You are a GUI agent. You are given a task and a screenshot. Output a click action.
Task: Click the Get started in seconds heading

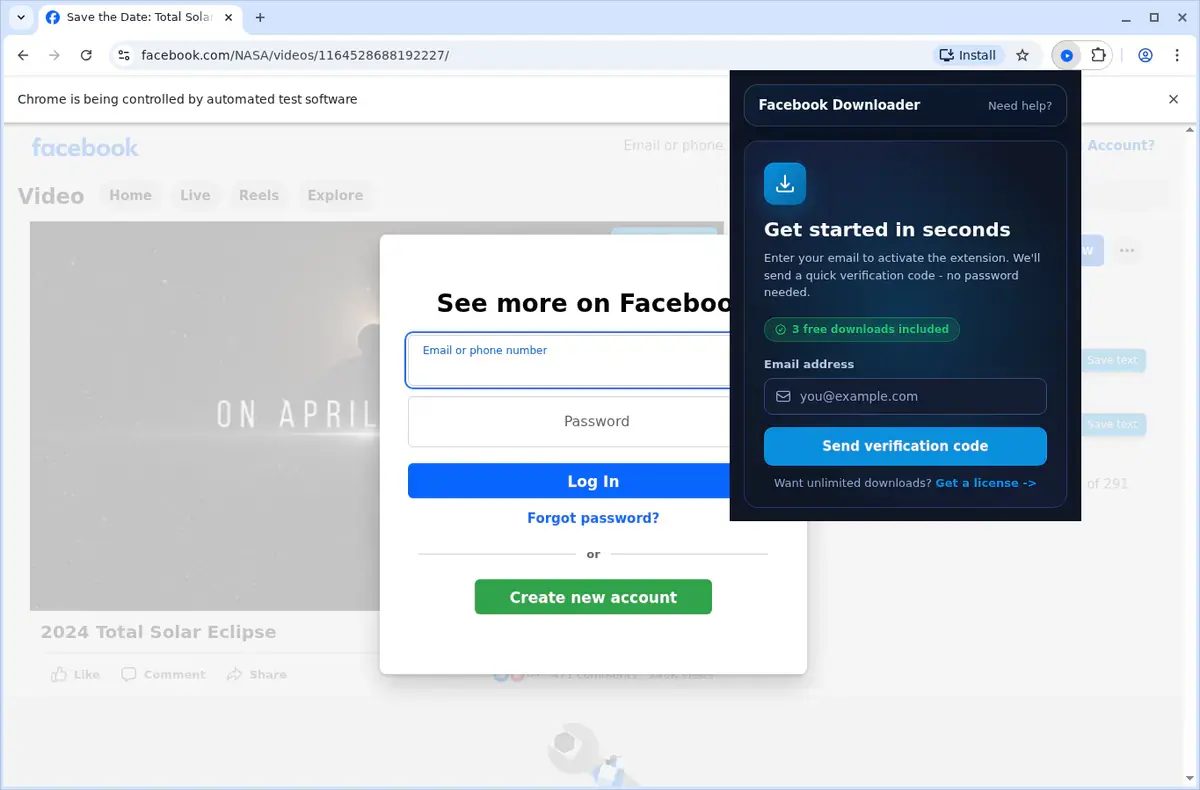(887, 230)
